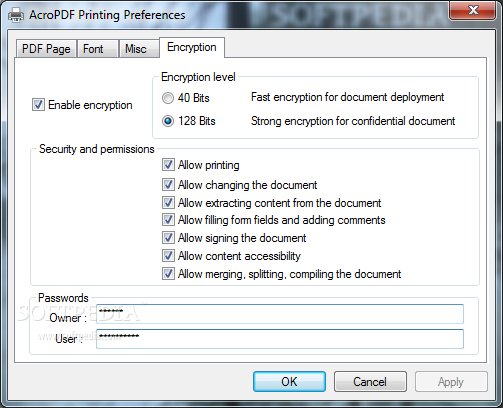Open the Font tab
Viewport: 503px width, 408px height.
point(98,49)
